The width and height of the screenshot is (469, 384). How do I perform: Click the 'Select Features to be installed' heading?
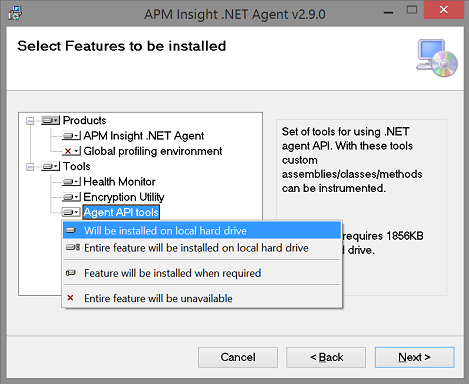[122, 46]
